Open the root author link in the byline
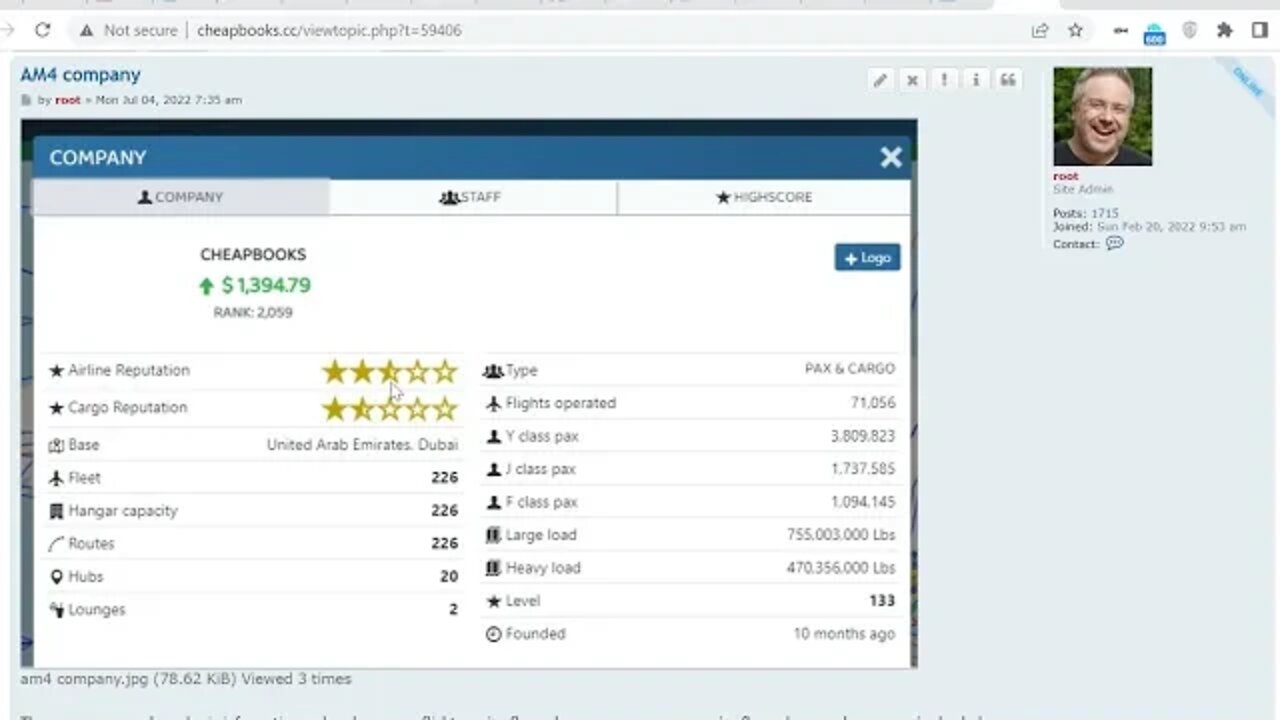The width and height of the screenshot is (1280, 720). pos(68,100)
